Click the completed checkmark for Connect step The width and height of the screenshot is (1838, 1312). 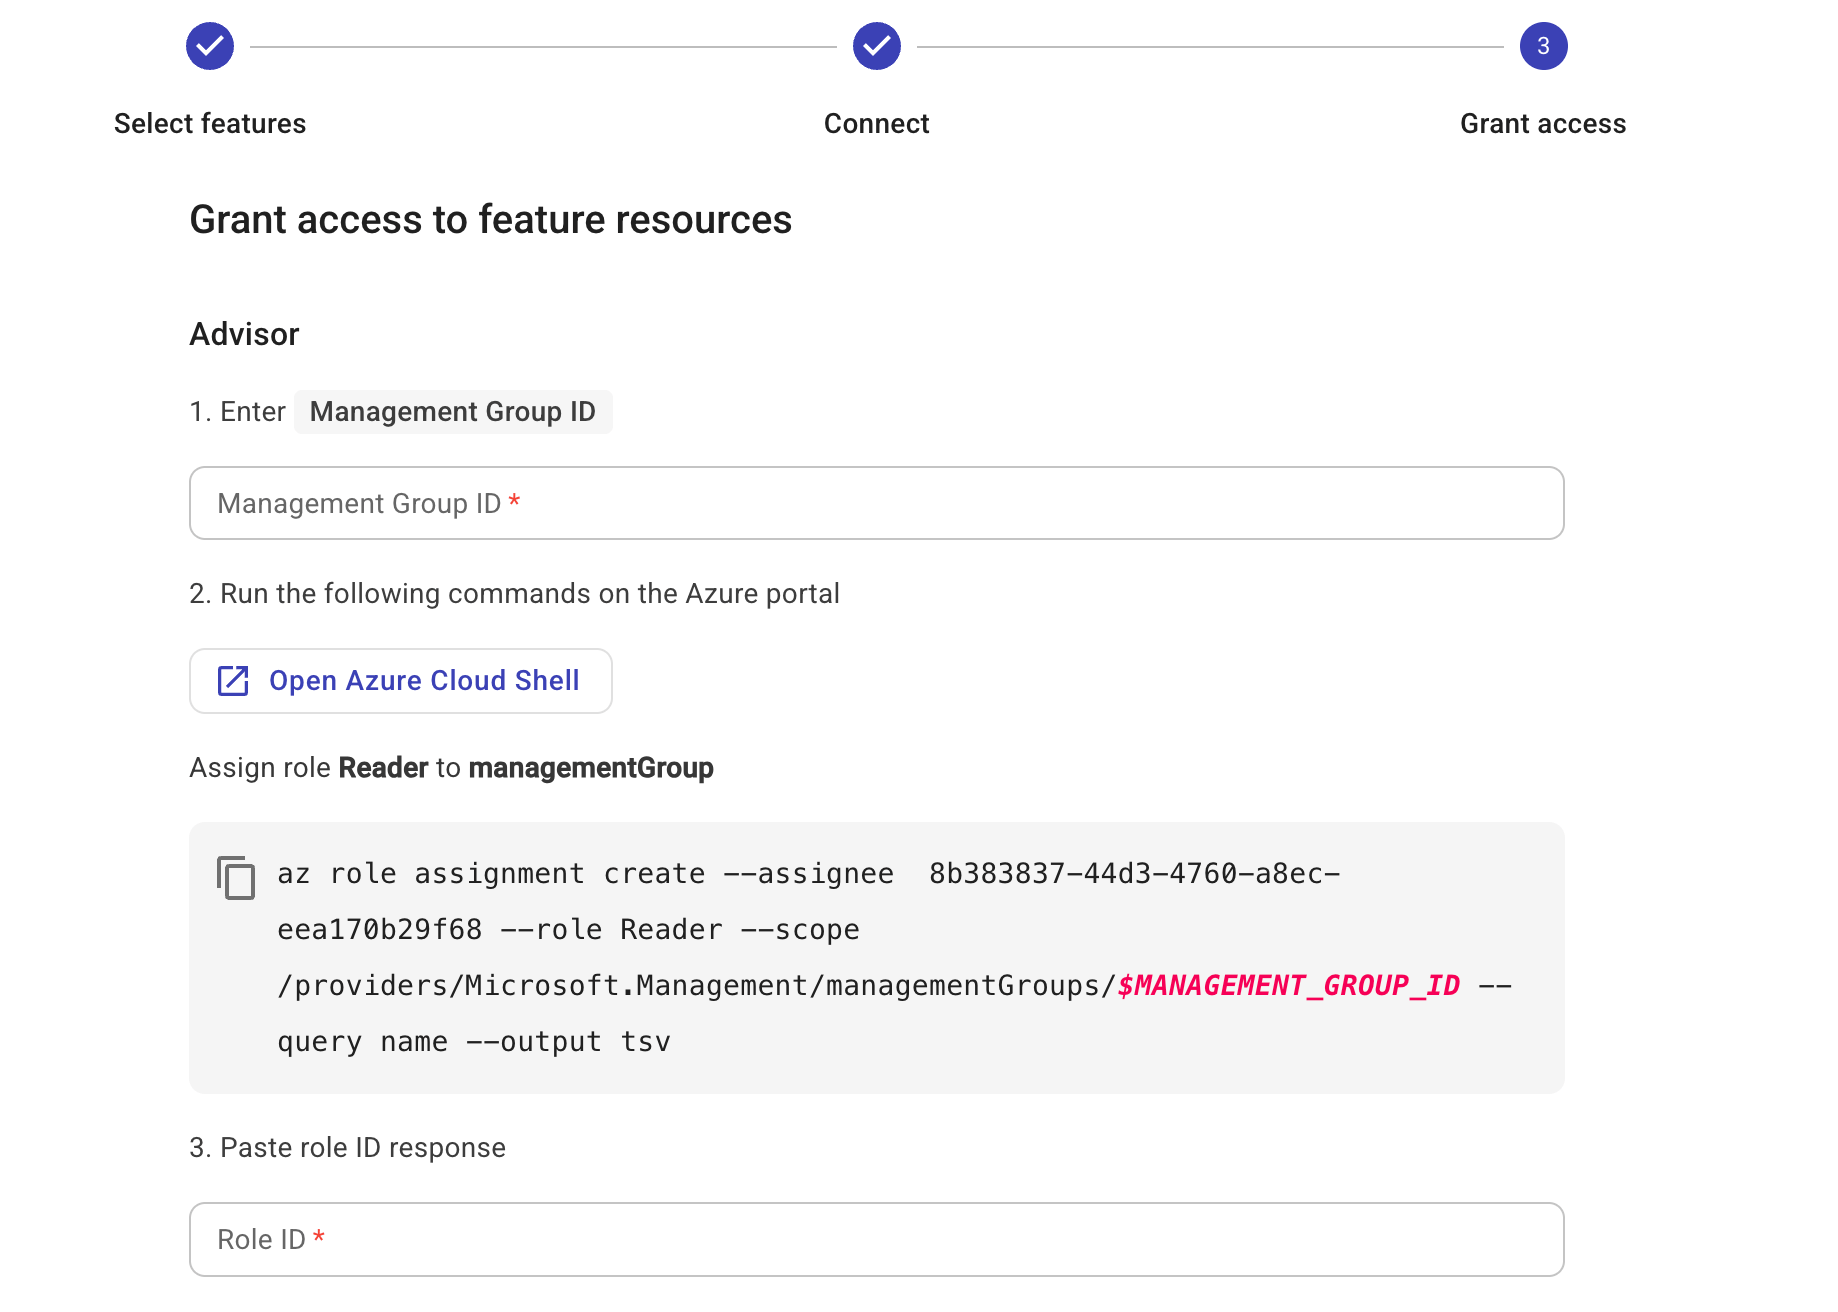(876, 45)
